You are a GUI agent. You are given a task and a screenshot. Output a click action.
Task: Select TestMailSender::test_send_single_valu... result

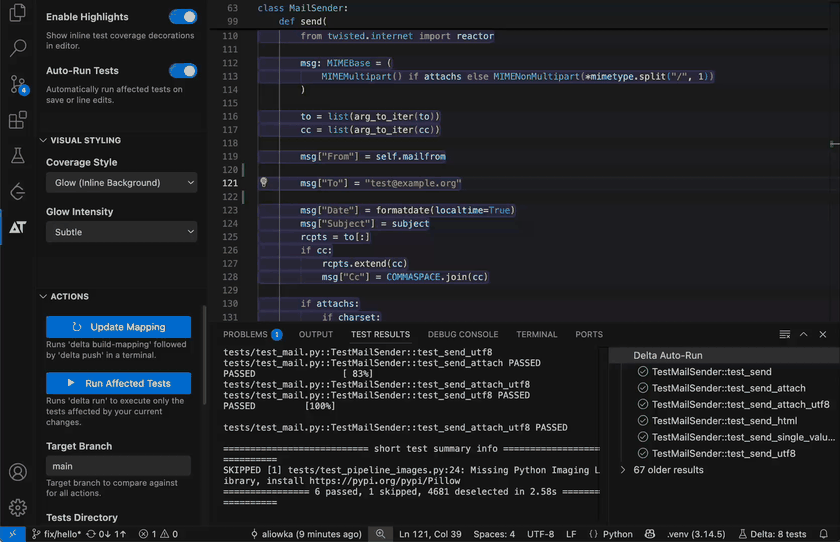click(x=743, y=437)
